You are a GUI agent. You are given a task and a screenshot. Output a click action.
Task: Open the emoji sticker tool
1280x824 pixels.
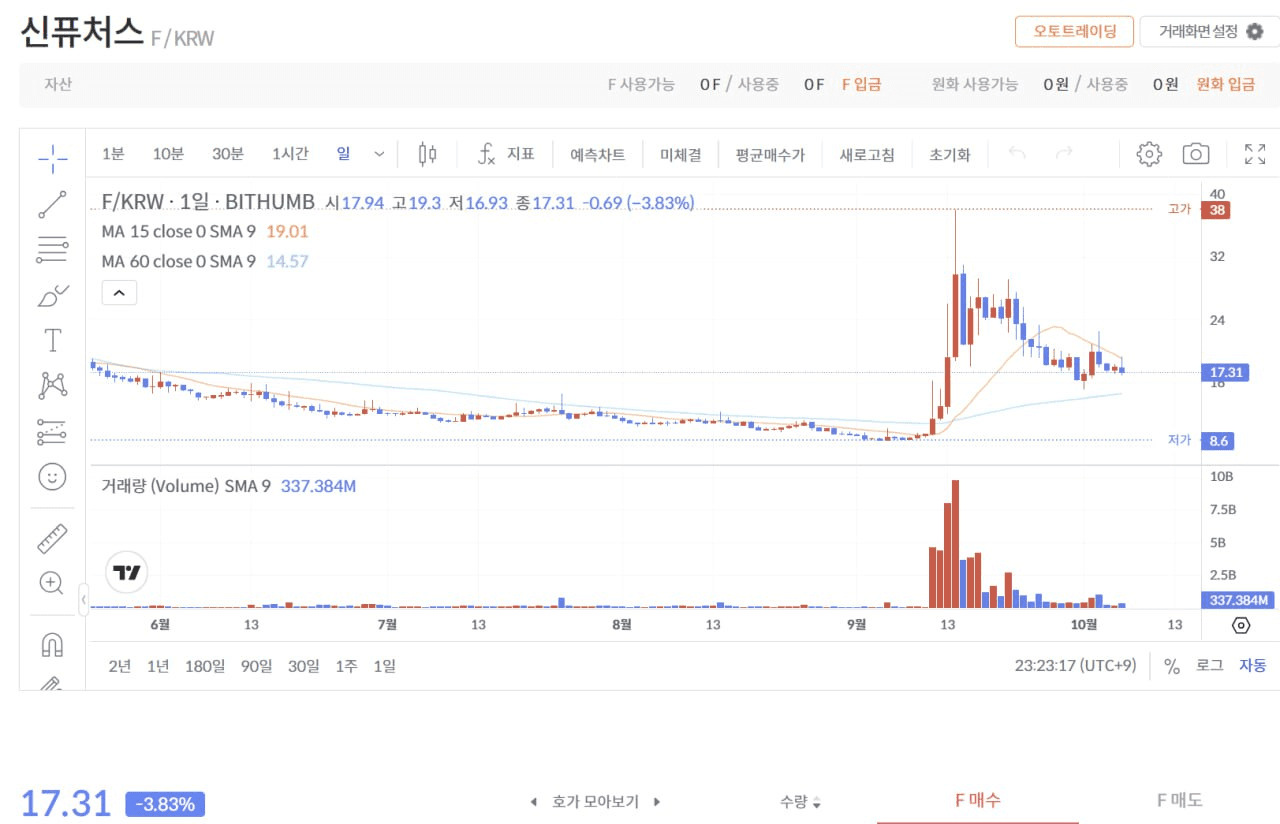tap(52, 476)
